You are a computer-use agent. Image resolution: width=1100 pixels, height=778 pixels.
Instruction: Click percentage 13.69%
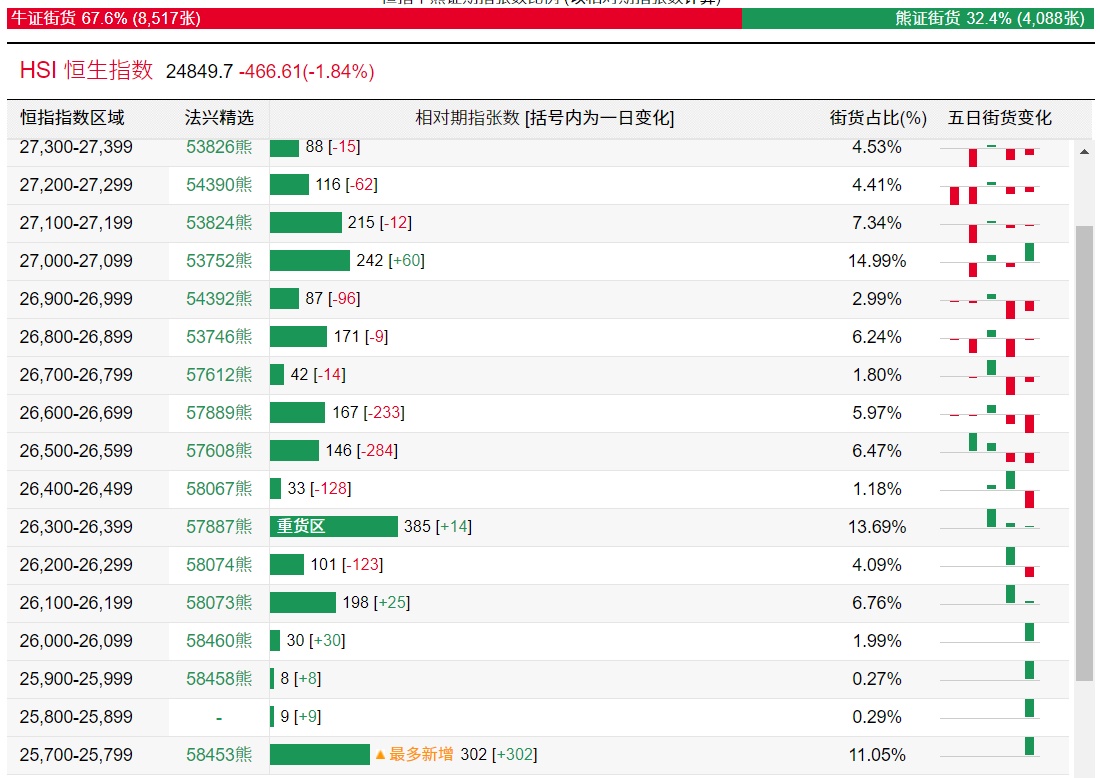(x=877, y=527)
